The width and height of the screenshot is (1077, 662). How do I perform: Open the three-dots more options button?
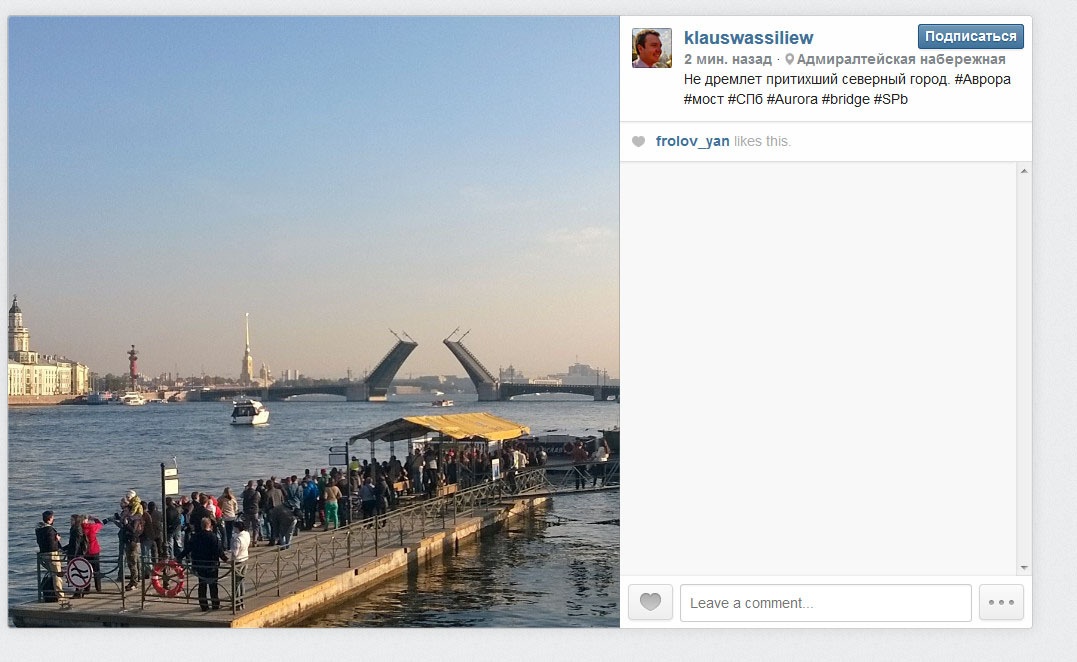point(1001,602)
